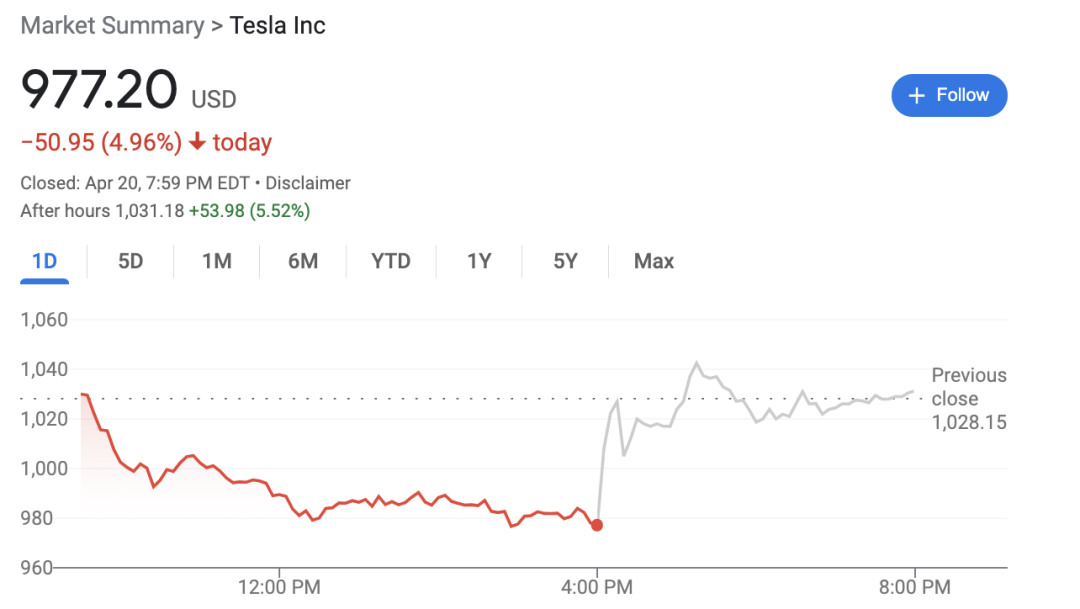
Task: View the 1Y chart tab
Action: point(479,261)
